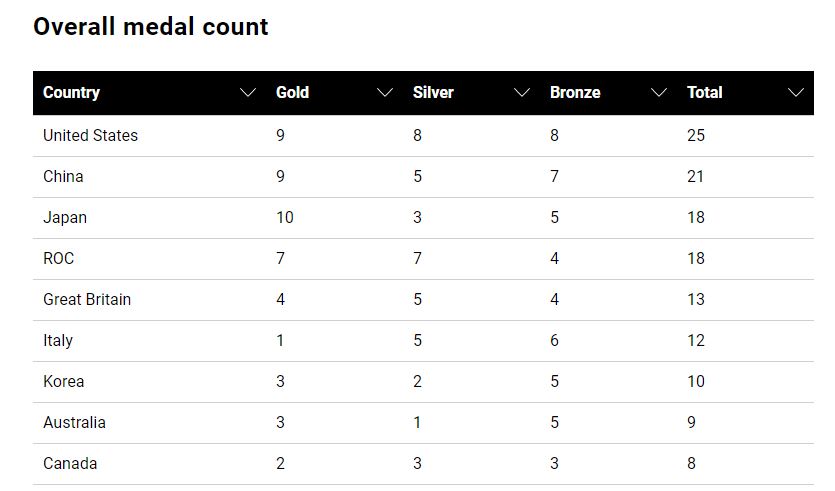The image size is (835, 491).
Task: Expand the Gold column chevron
Action: click(x=385, y=93)
